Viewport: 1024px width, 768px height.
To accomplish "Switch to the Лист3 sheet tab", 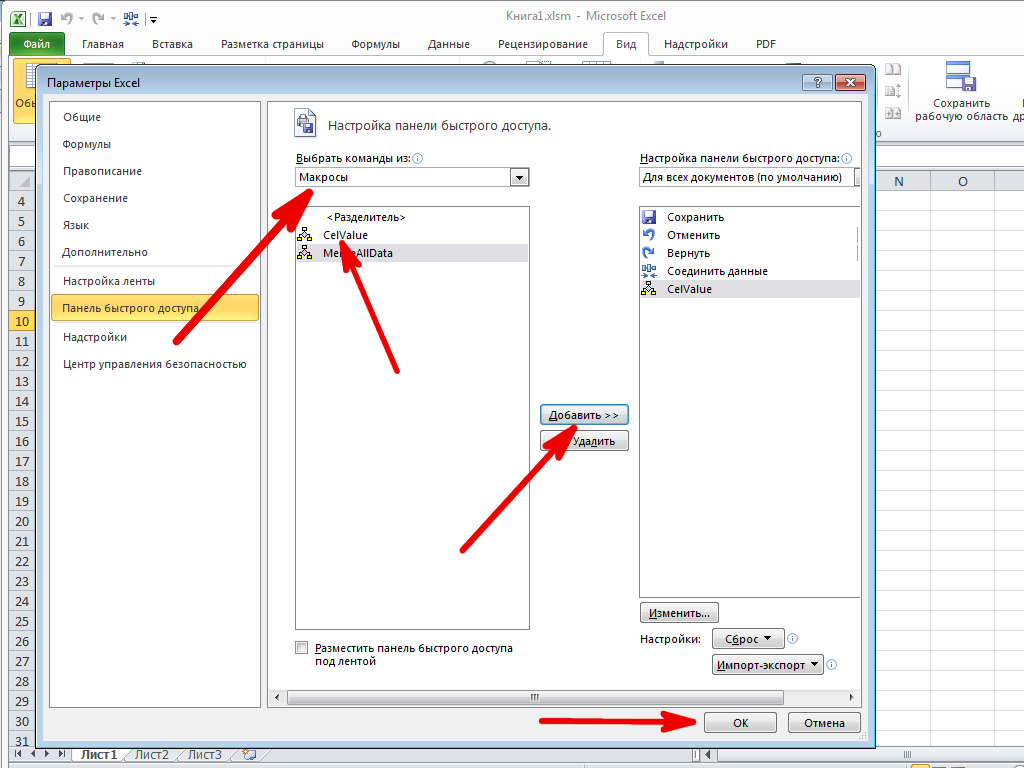I will [204, 755].
